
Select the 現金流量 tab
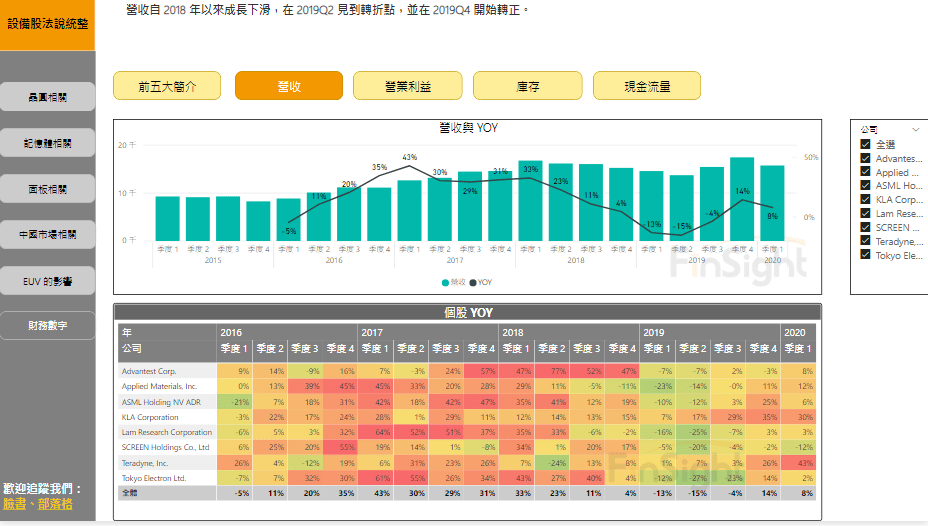[647, 87]
